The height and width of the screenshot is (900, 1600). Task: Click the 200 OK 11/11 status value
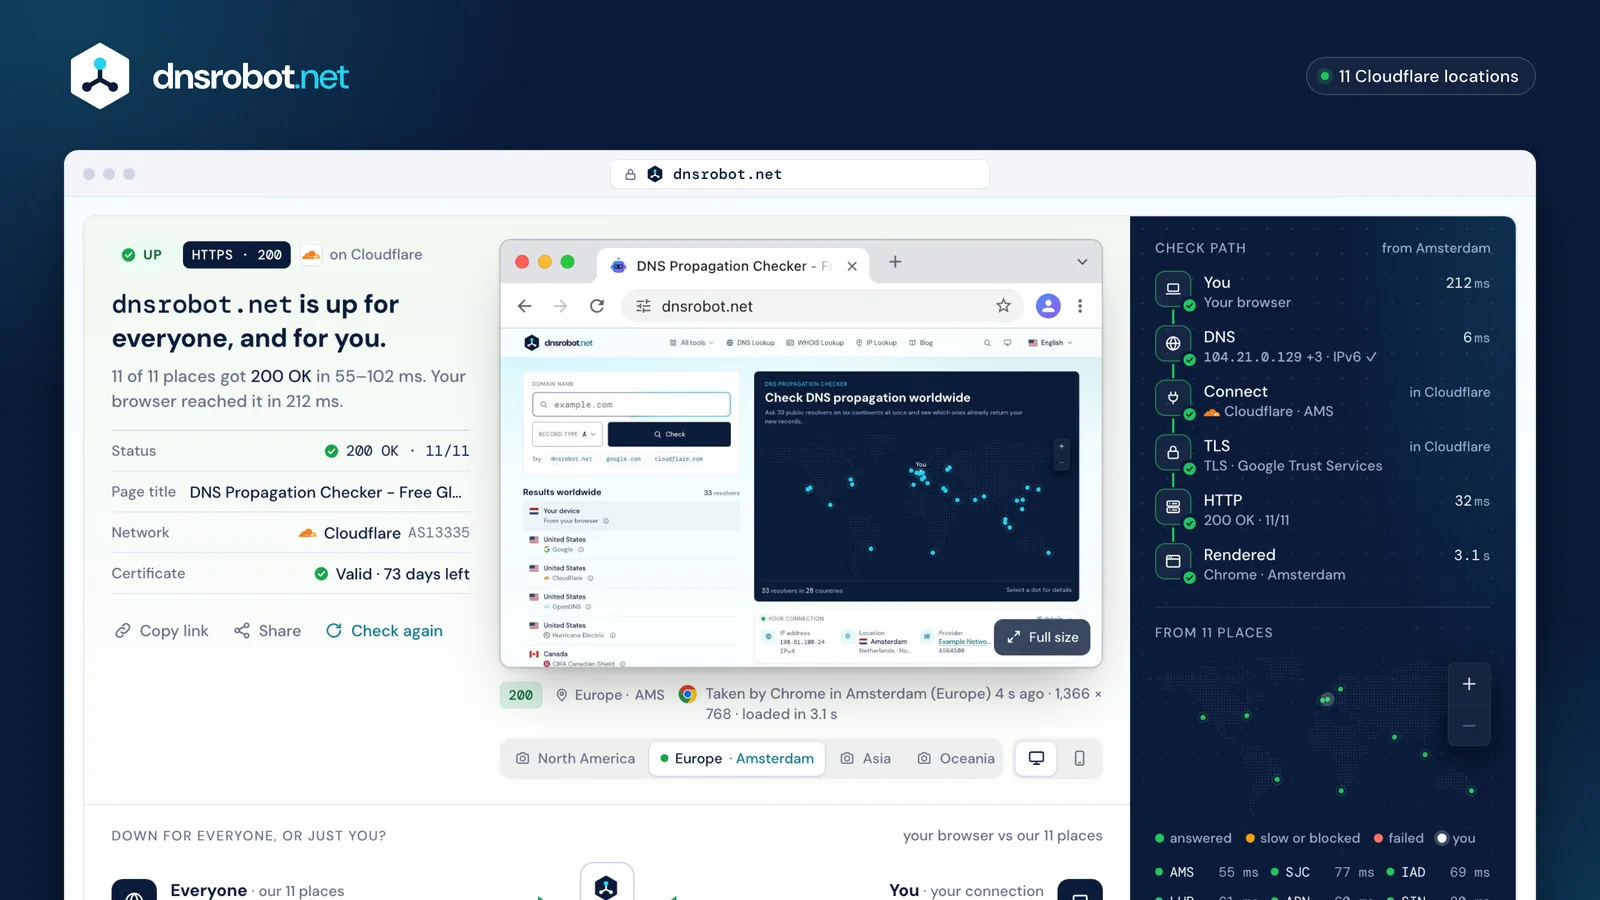click(x=397, y=451)
